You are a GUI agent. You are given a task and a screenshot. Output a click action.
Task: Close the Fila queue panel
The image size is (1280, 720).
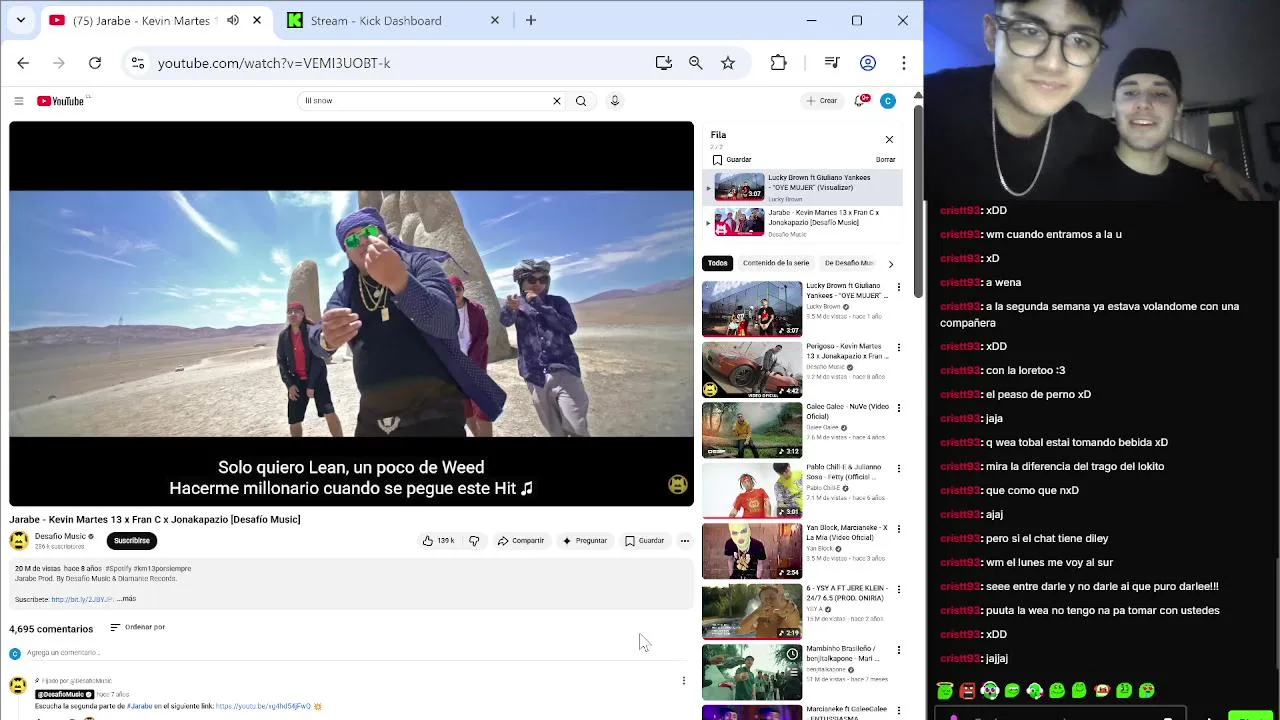point(889,139)
